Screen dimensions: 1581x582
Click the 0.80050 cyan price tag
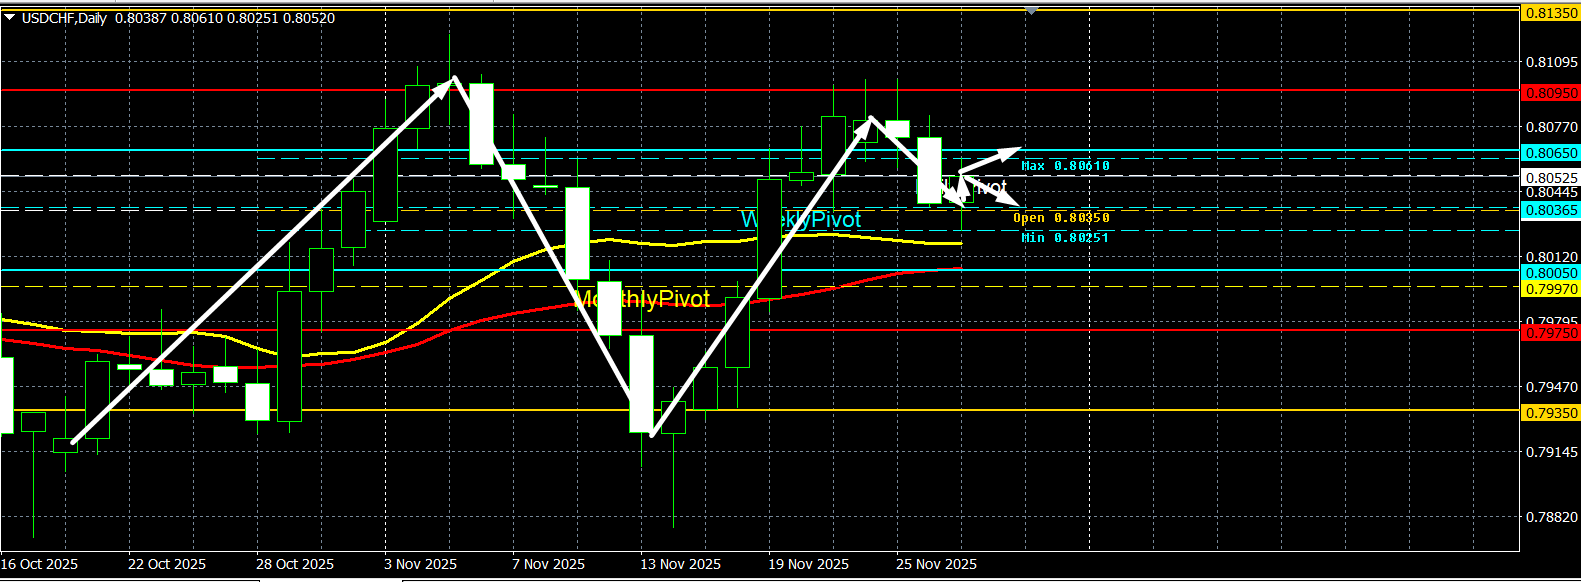[1551, 273]
